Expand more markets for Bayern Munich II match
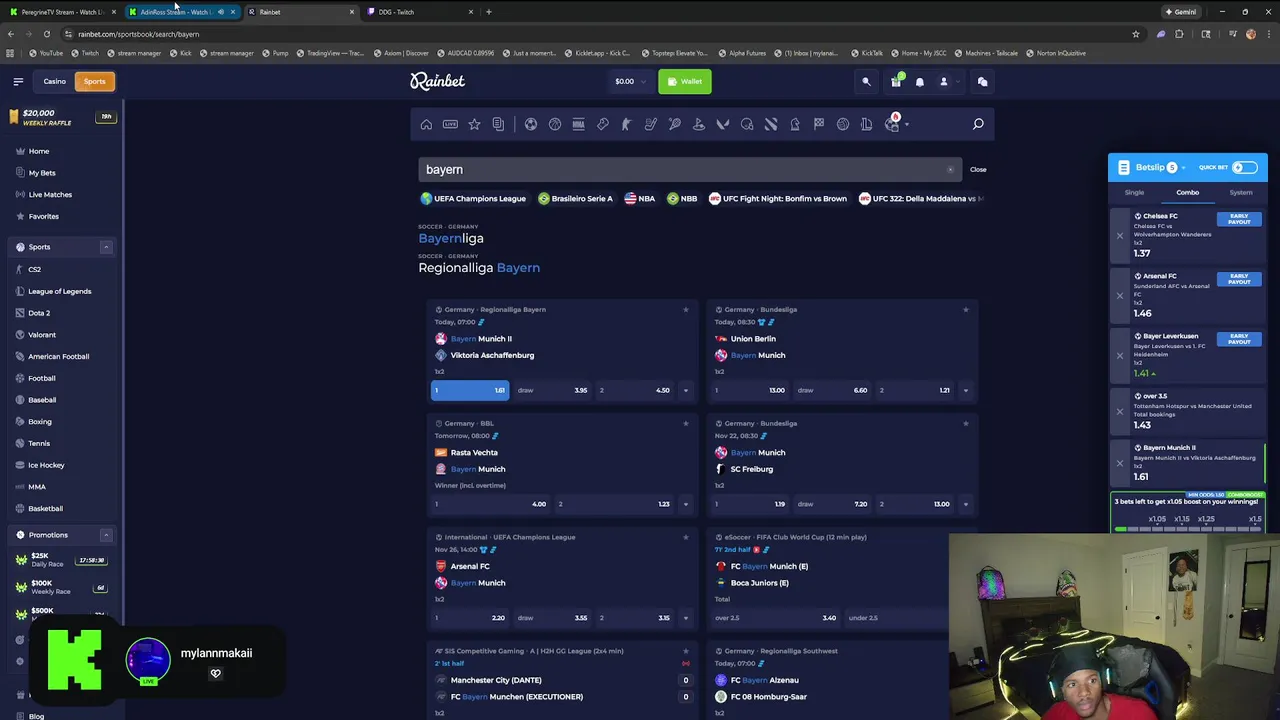The height and width of the screenshot is (720, 1280). 685,390
